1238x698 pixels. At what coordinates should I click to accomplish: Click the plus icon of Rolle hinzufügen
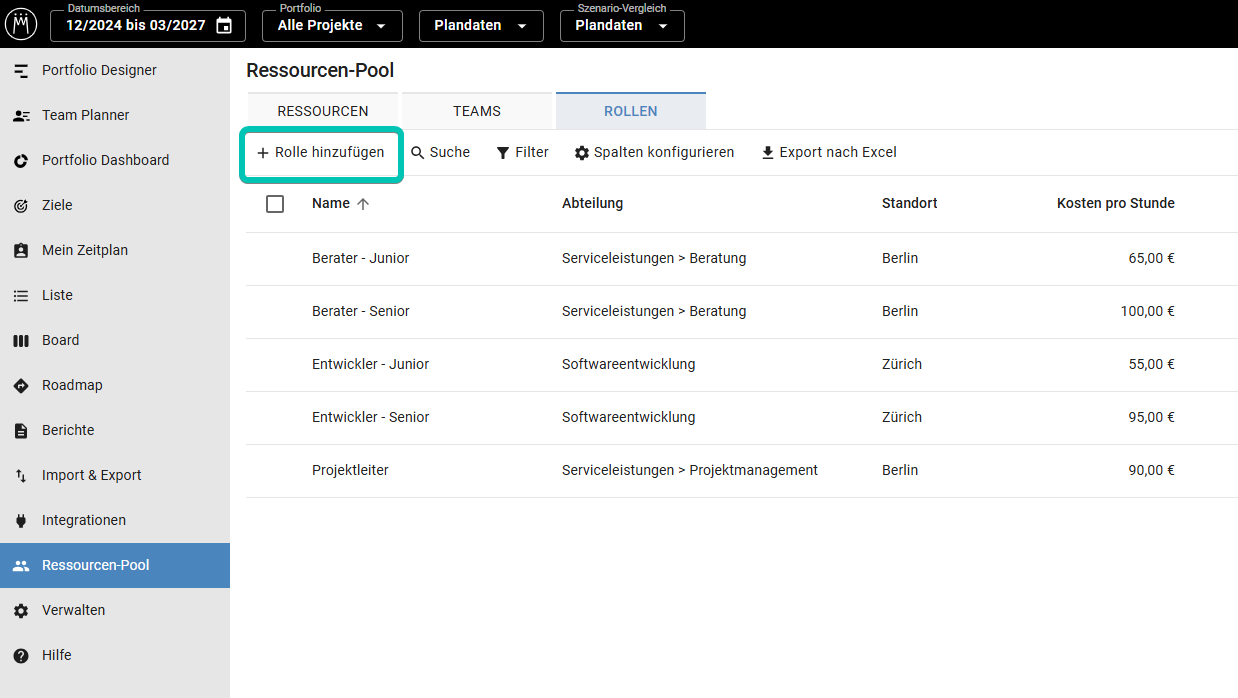[263, 153]
